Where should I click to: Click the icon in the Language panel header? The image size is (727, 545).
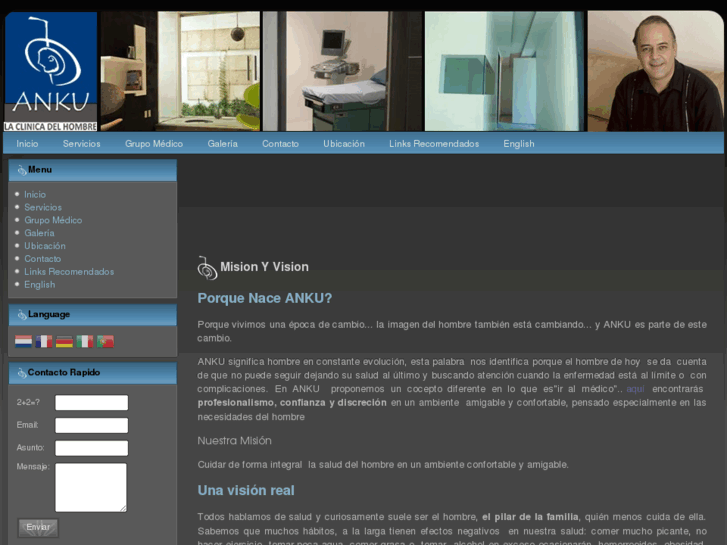click(22, 315)
